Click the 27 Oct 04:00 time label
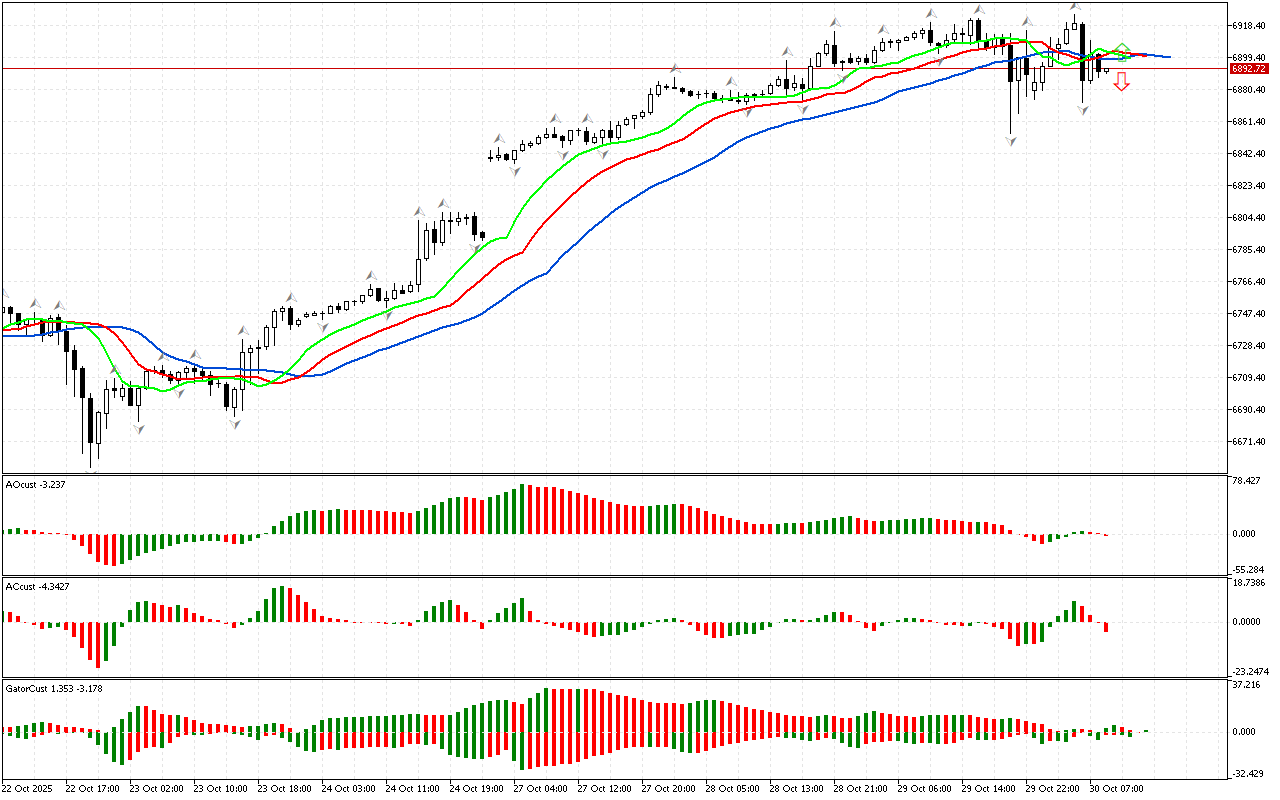 540,788
